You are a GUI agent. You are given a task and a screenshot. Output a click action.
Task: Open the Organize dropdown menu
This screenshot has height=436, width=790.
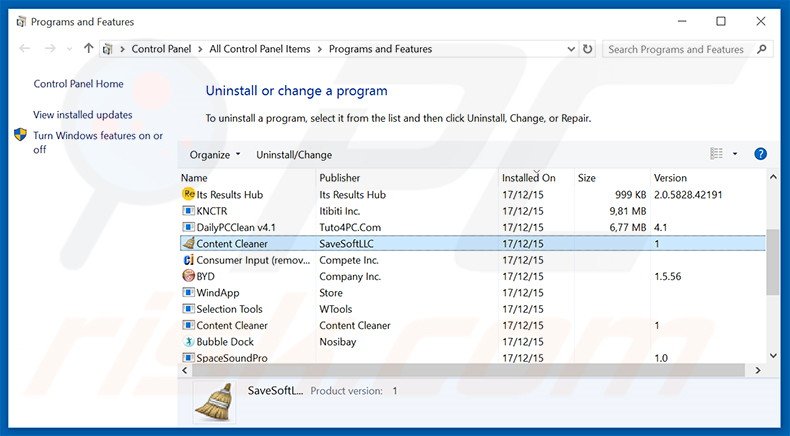point(215,155)
